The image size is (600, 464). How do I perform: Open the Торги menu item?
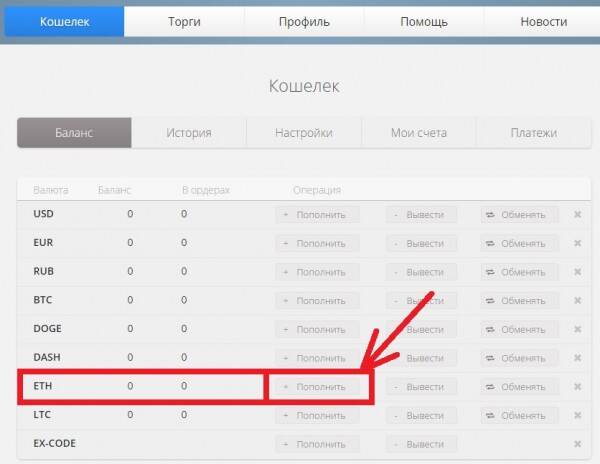click(184, 21)
